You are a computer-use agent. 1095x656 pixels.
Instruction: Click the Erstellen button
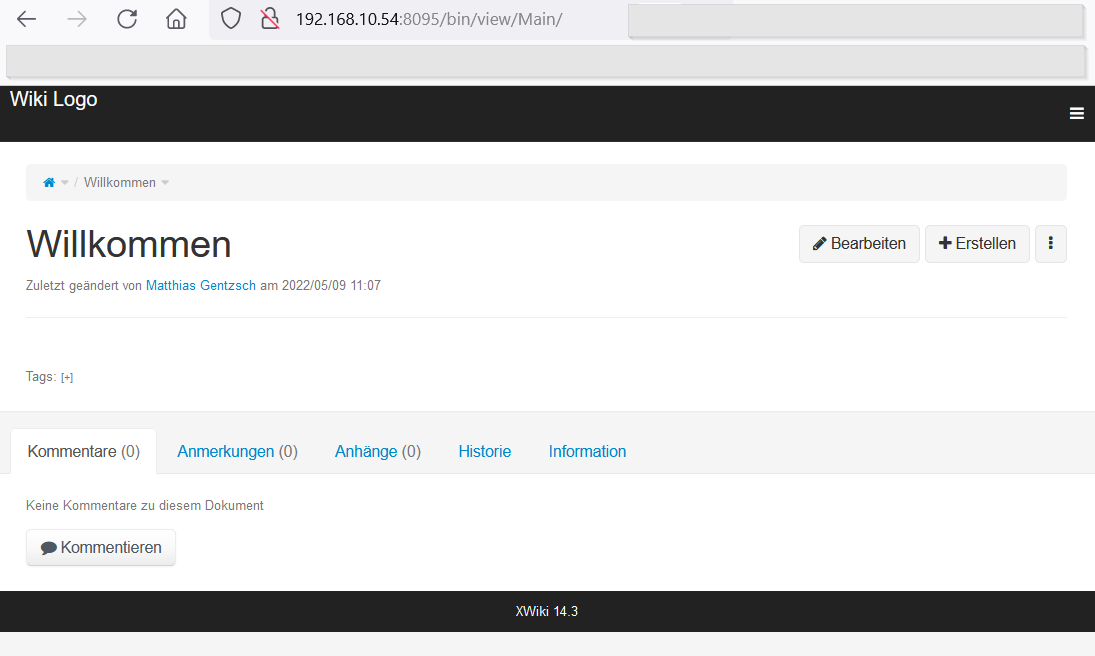[977, 244]
